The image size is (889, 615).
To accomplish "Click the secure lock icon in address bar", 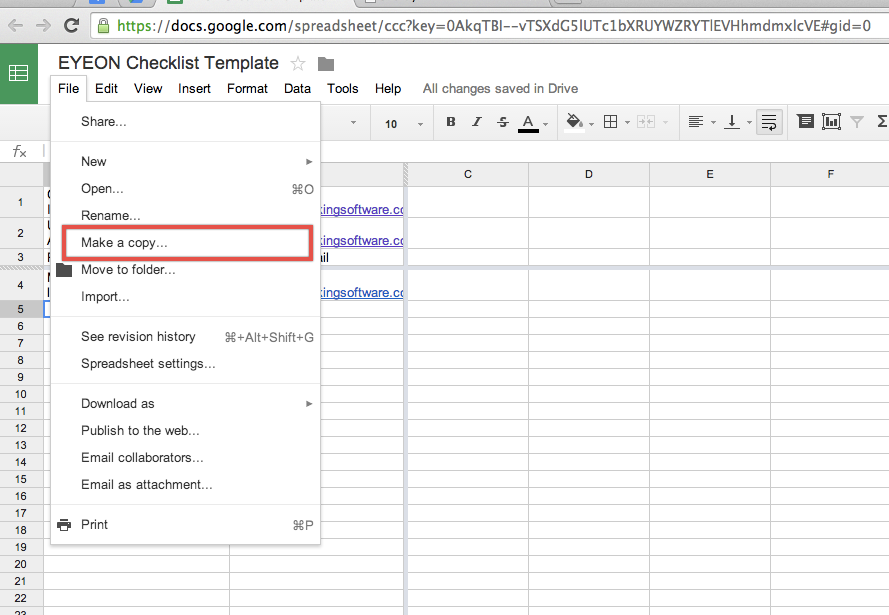I will pos(103,26).
